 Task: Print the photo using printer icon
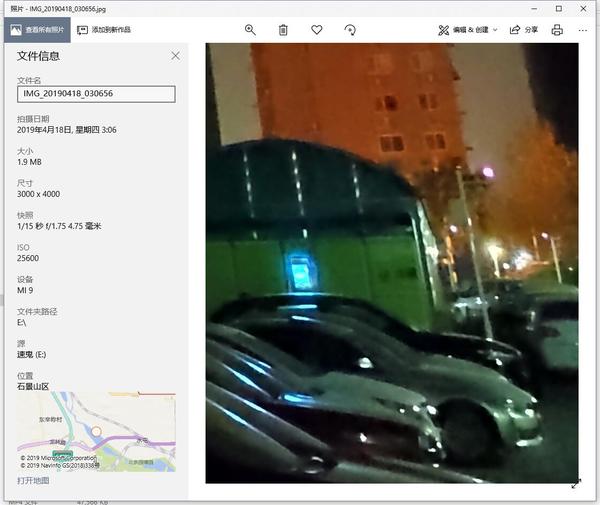[557, 30]
